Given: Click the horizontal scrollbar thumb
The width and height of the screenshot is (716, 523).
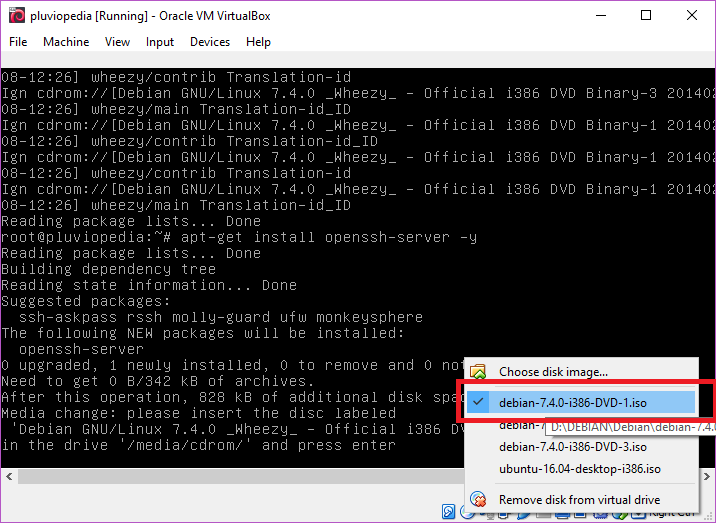Looking at the screenshot, I should (x=241, y=476).
